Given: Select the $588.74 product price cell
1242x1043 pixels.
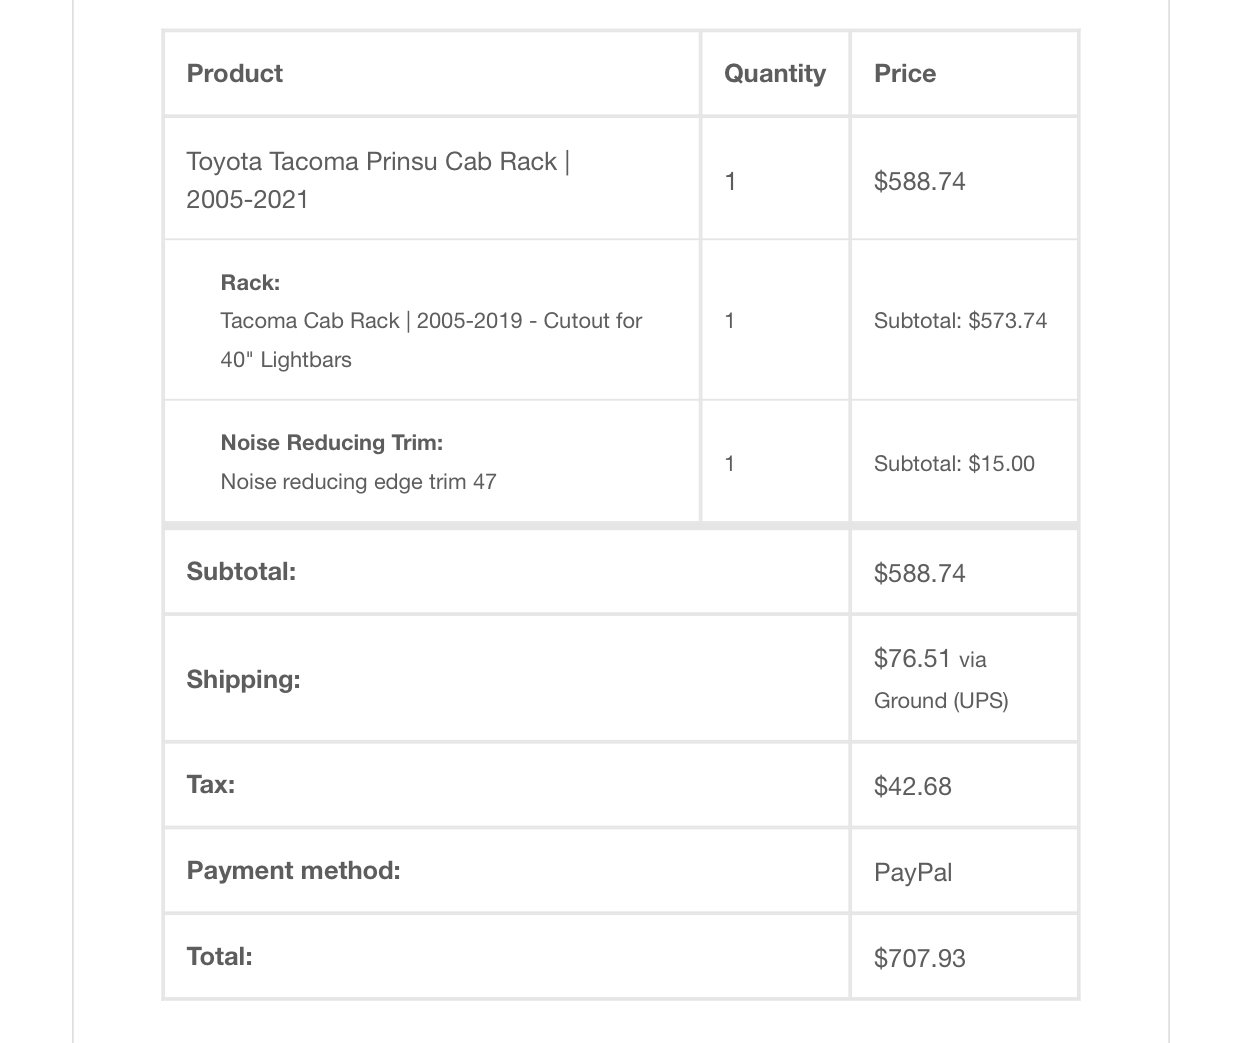Looking at the screenshot, I should click(919, 181).
